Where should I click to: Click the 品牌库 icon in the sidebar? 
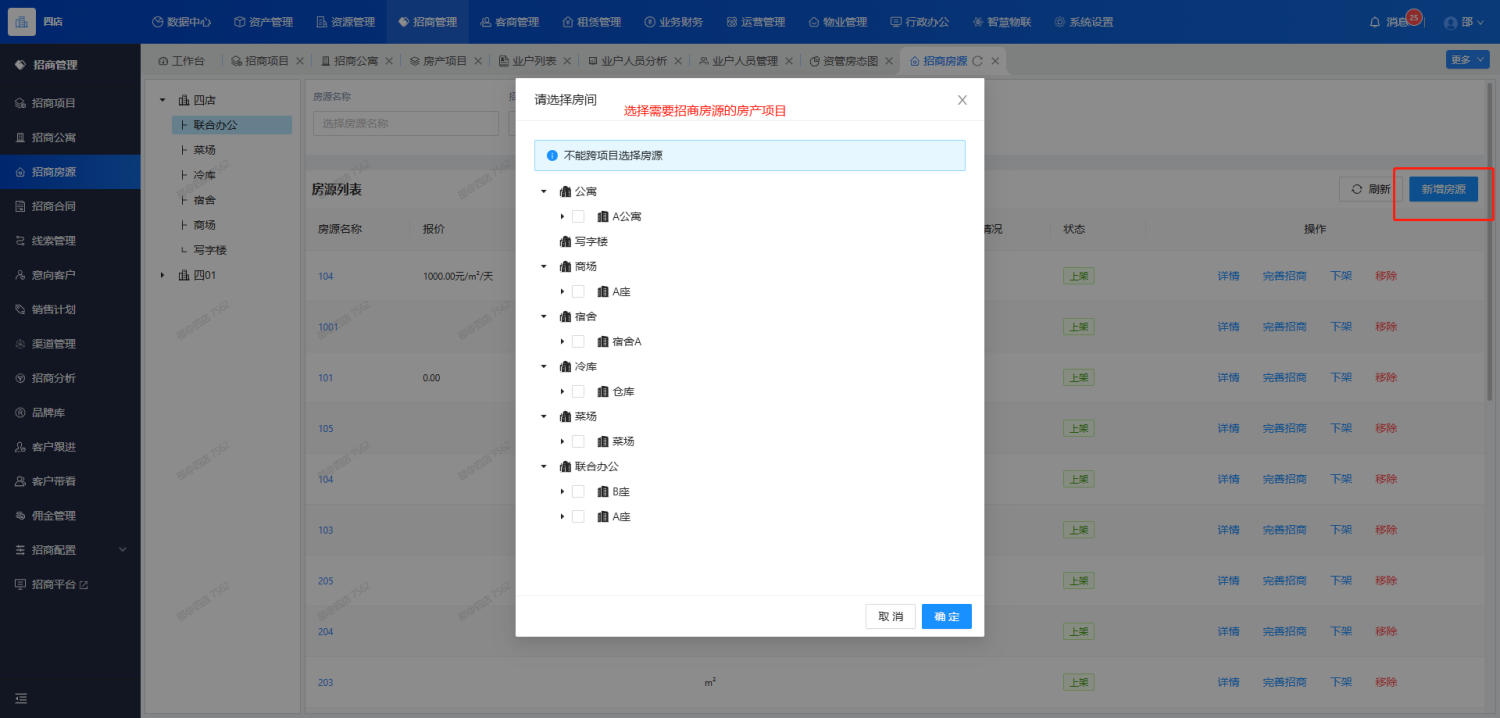point(20,413)
